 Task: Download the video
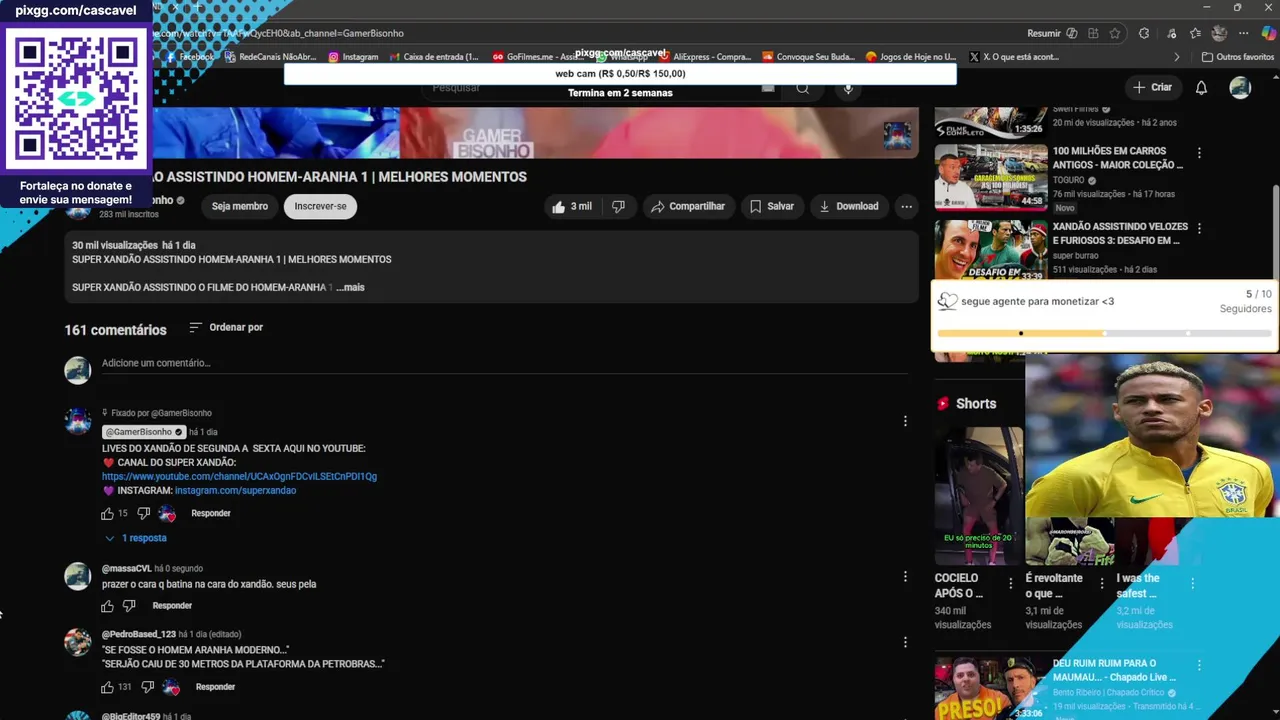click(x=848, y=207)
